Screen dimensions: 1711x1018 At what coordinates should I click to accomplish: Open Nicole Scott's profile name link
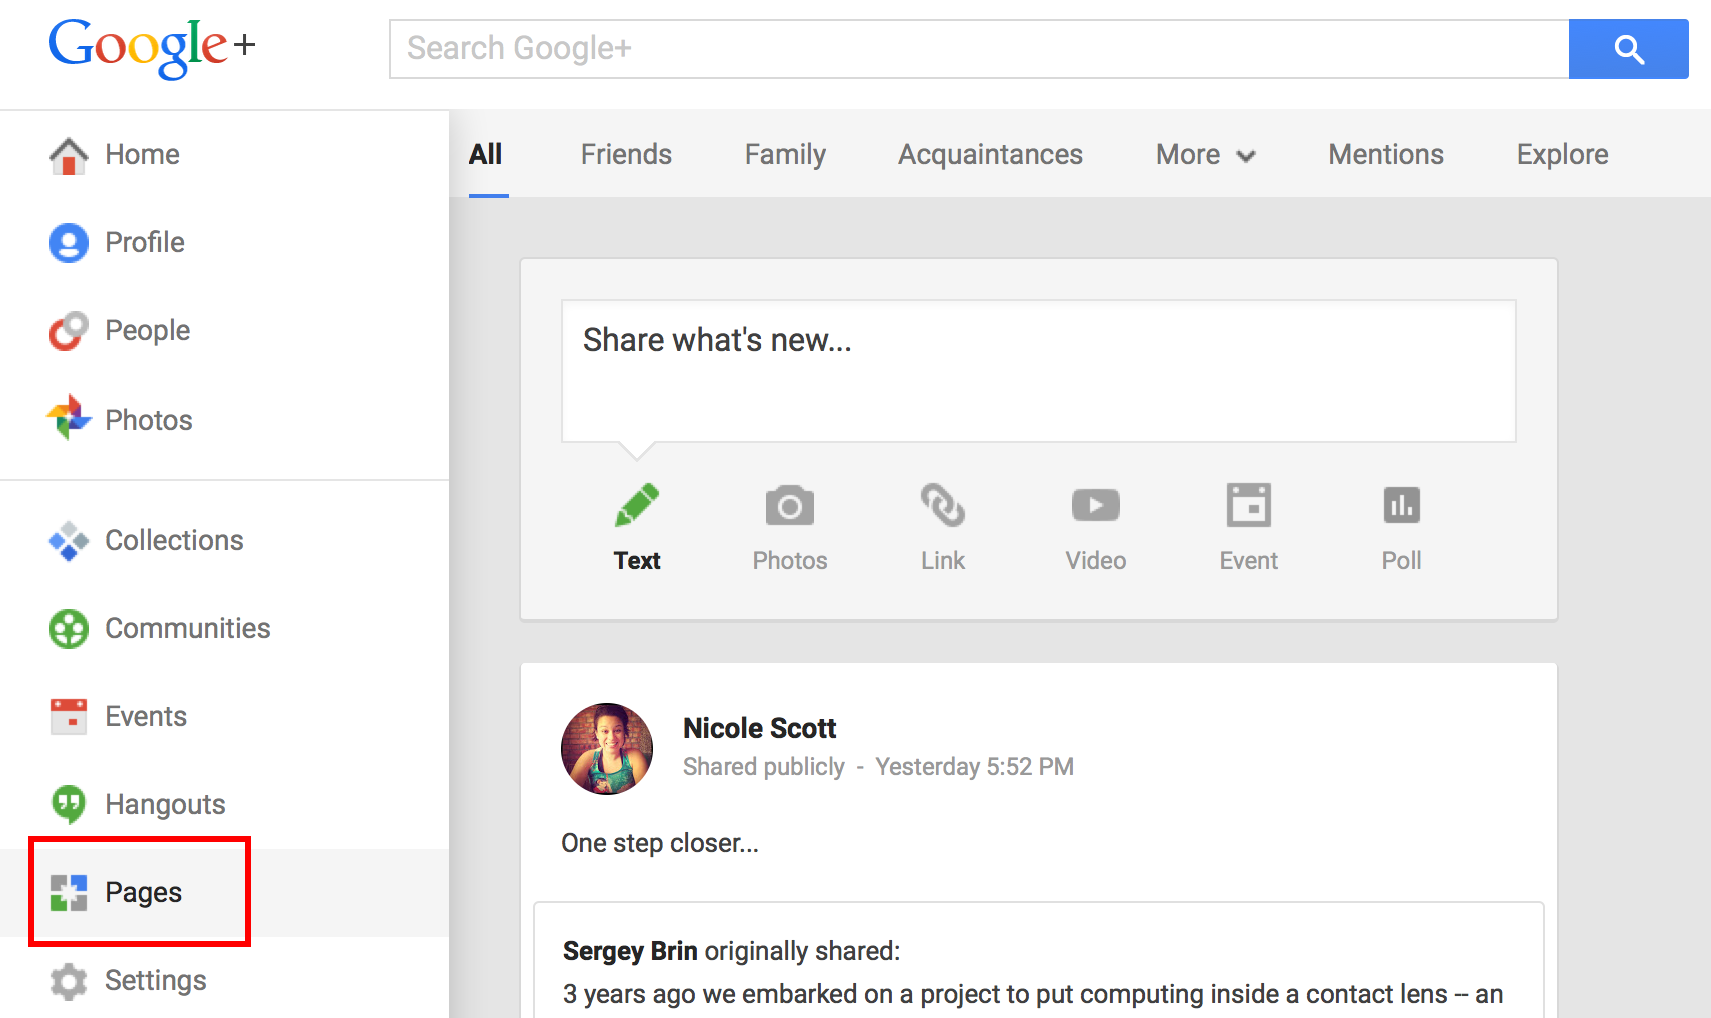point(759,728)
